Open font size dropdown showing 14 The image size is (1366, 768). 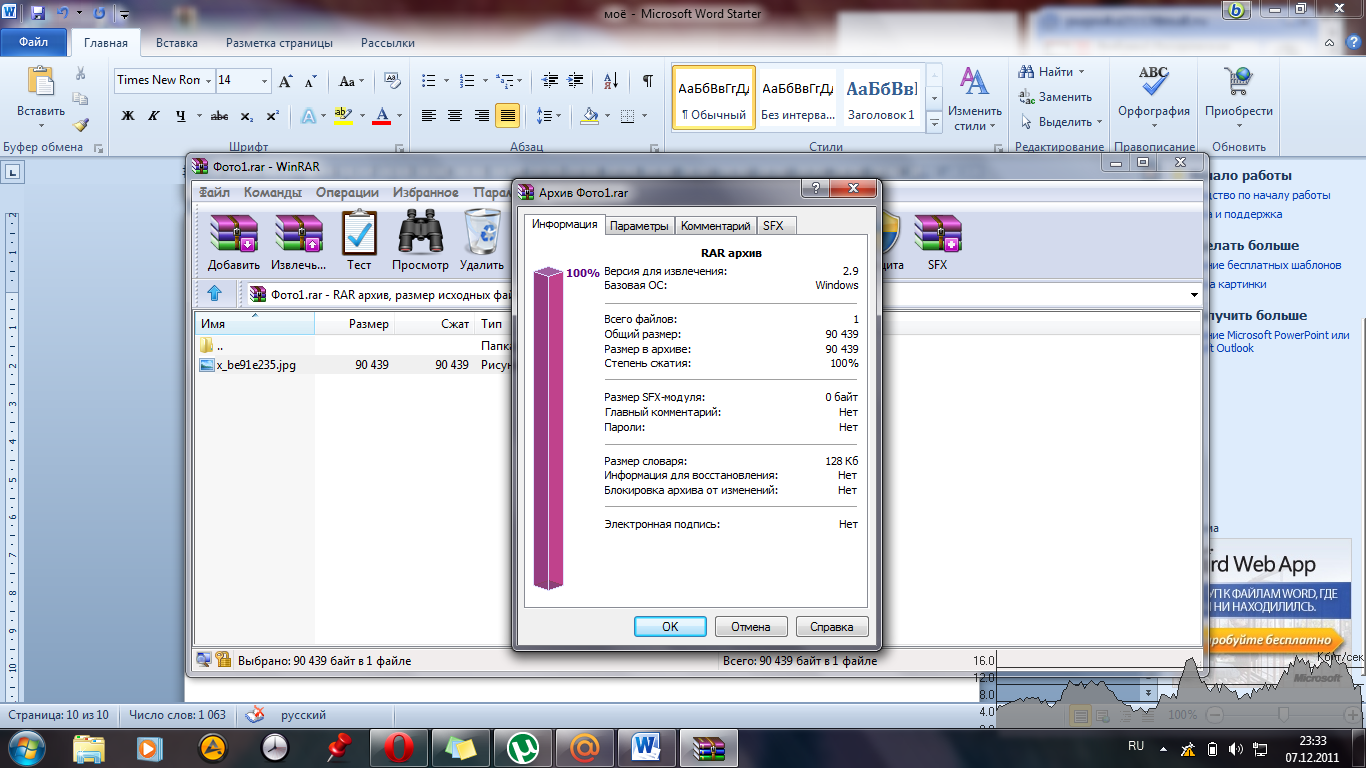[x=265, y=80]
